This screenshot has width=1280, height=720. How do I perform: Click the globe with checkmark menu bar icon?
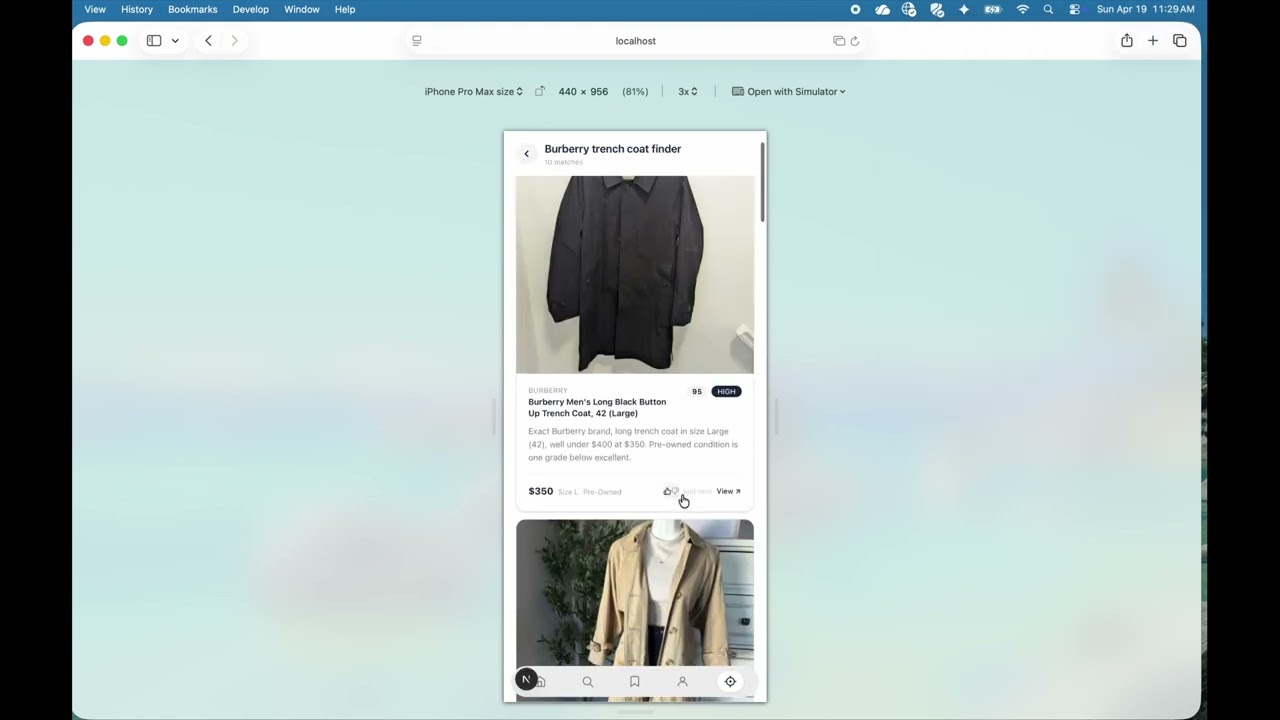(x=909, y=9)
